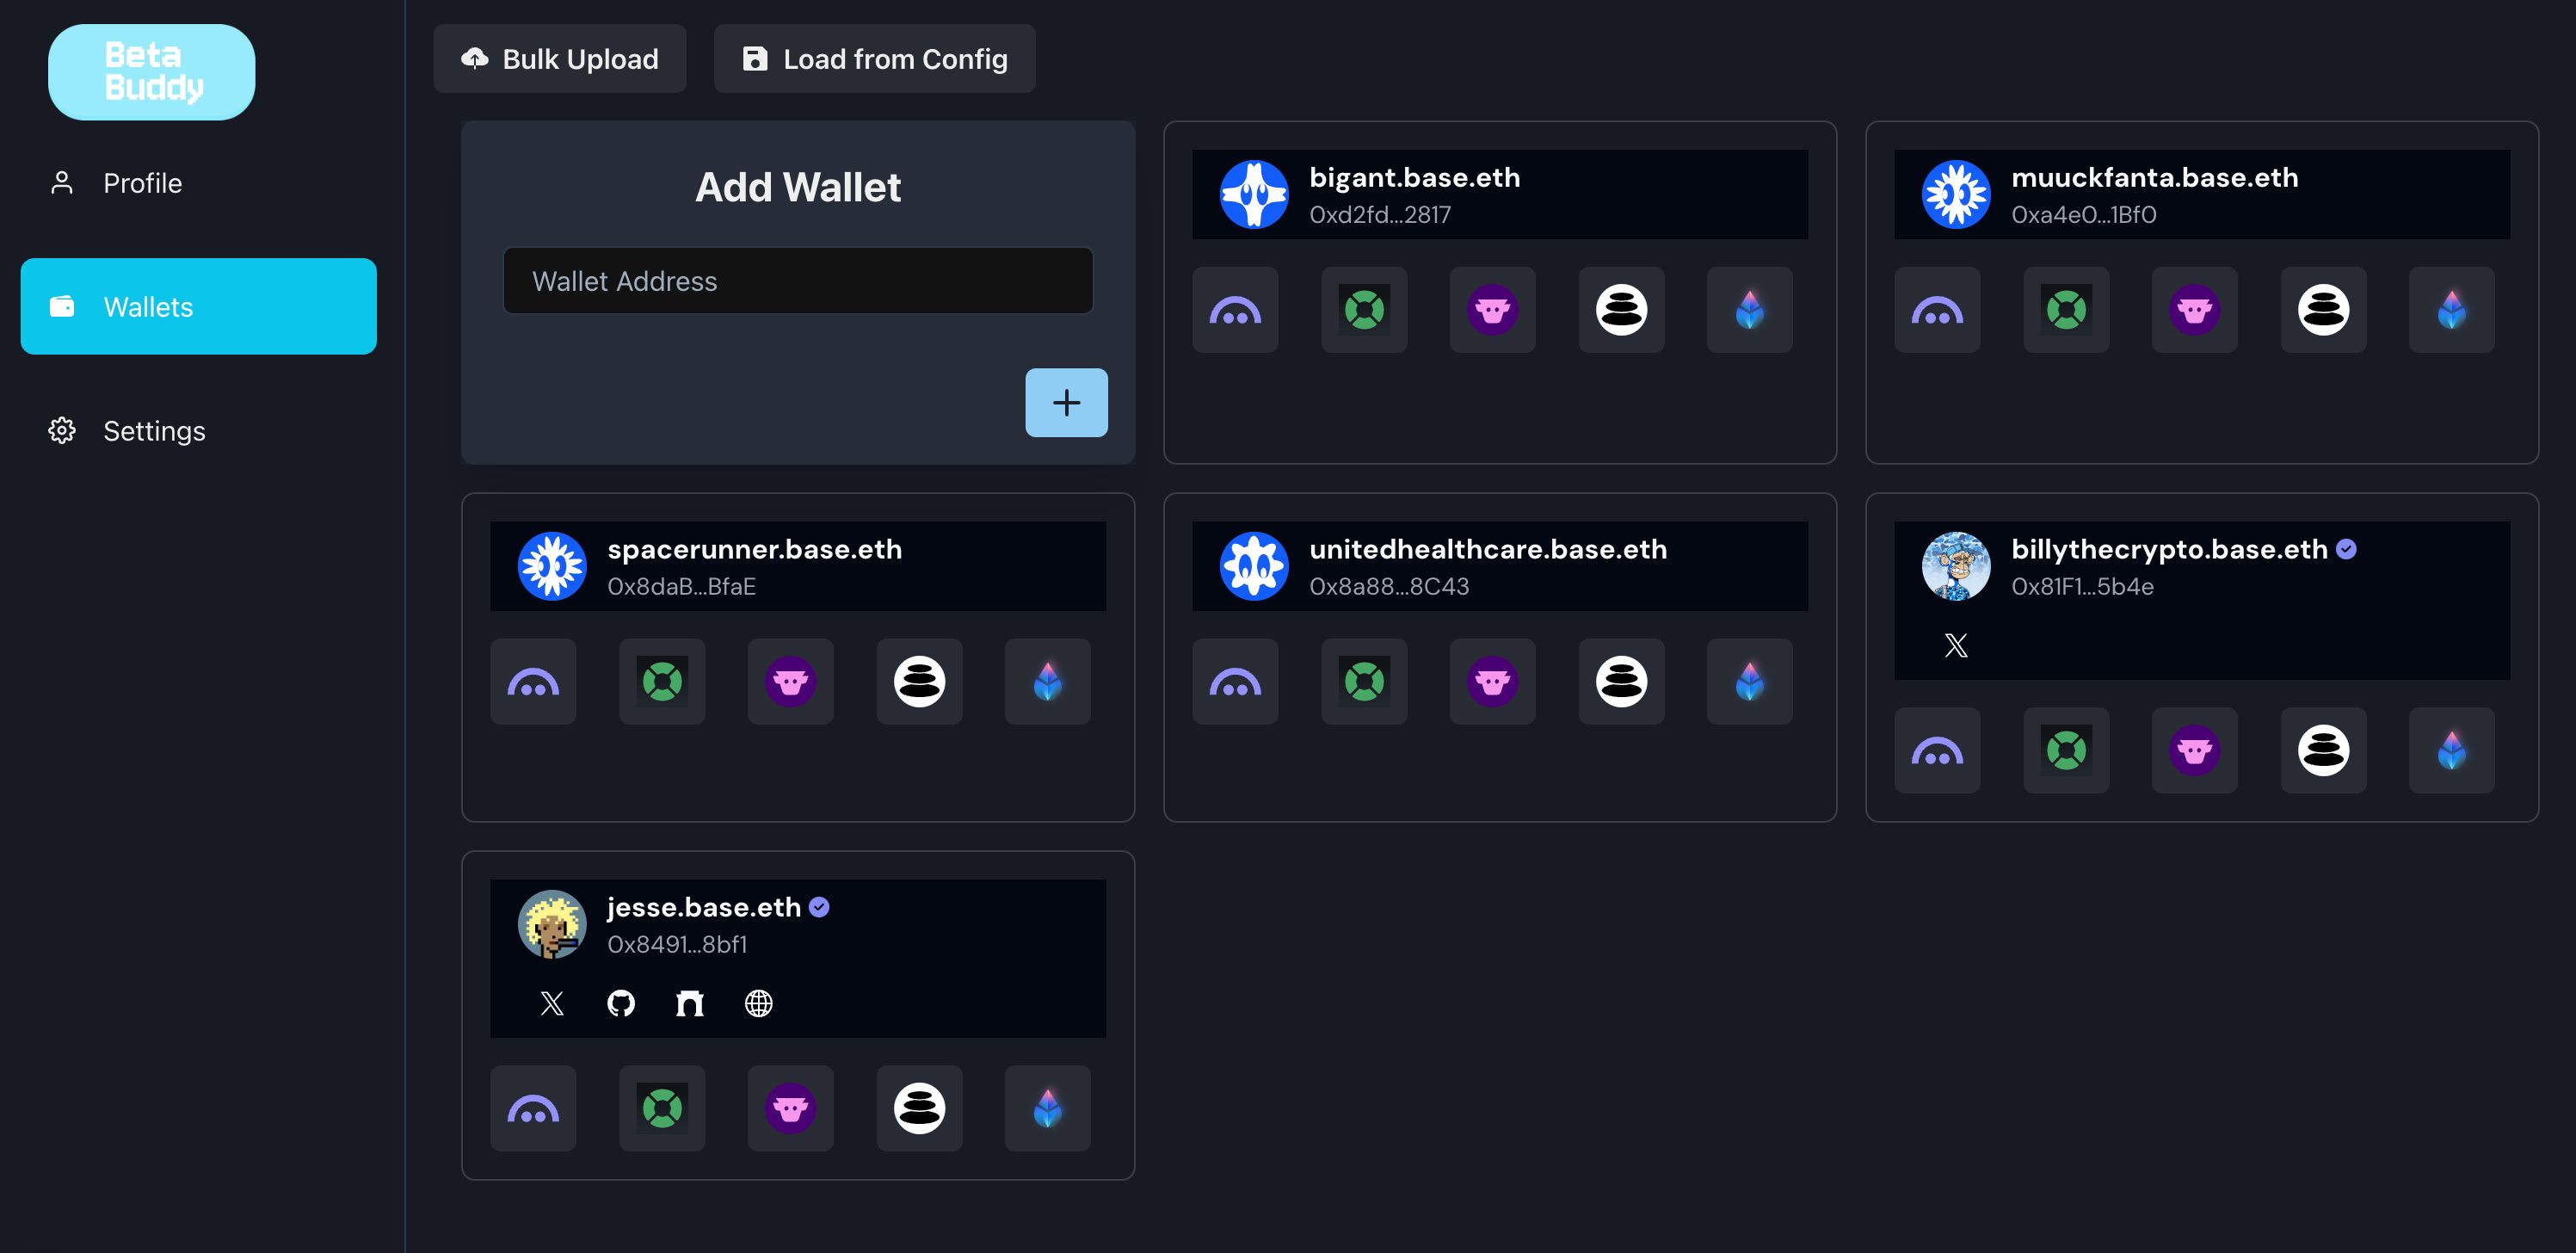Click the Settings navigation item
The image size is (2576, 1253).
pos(197,430)
